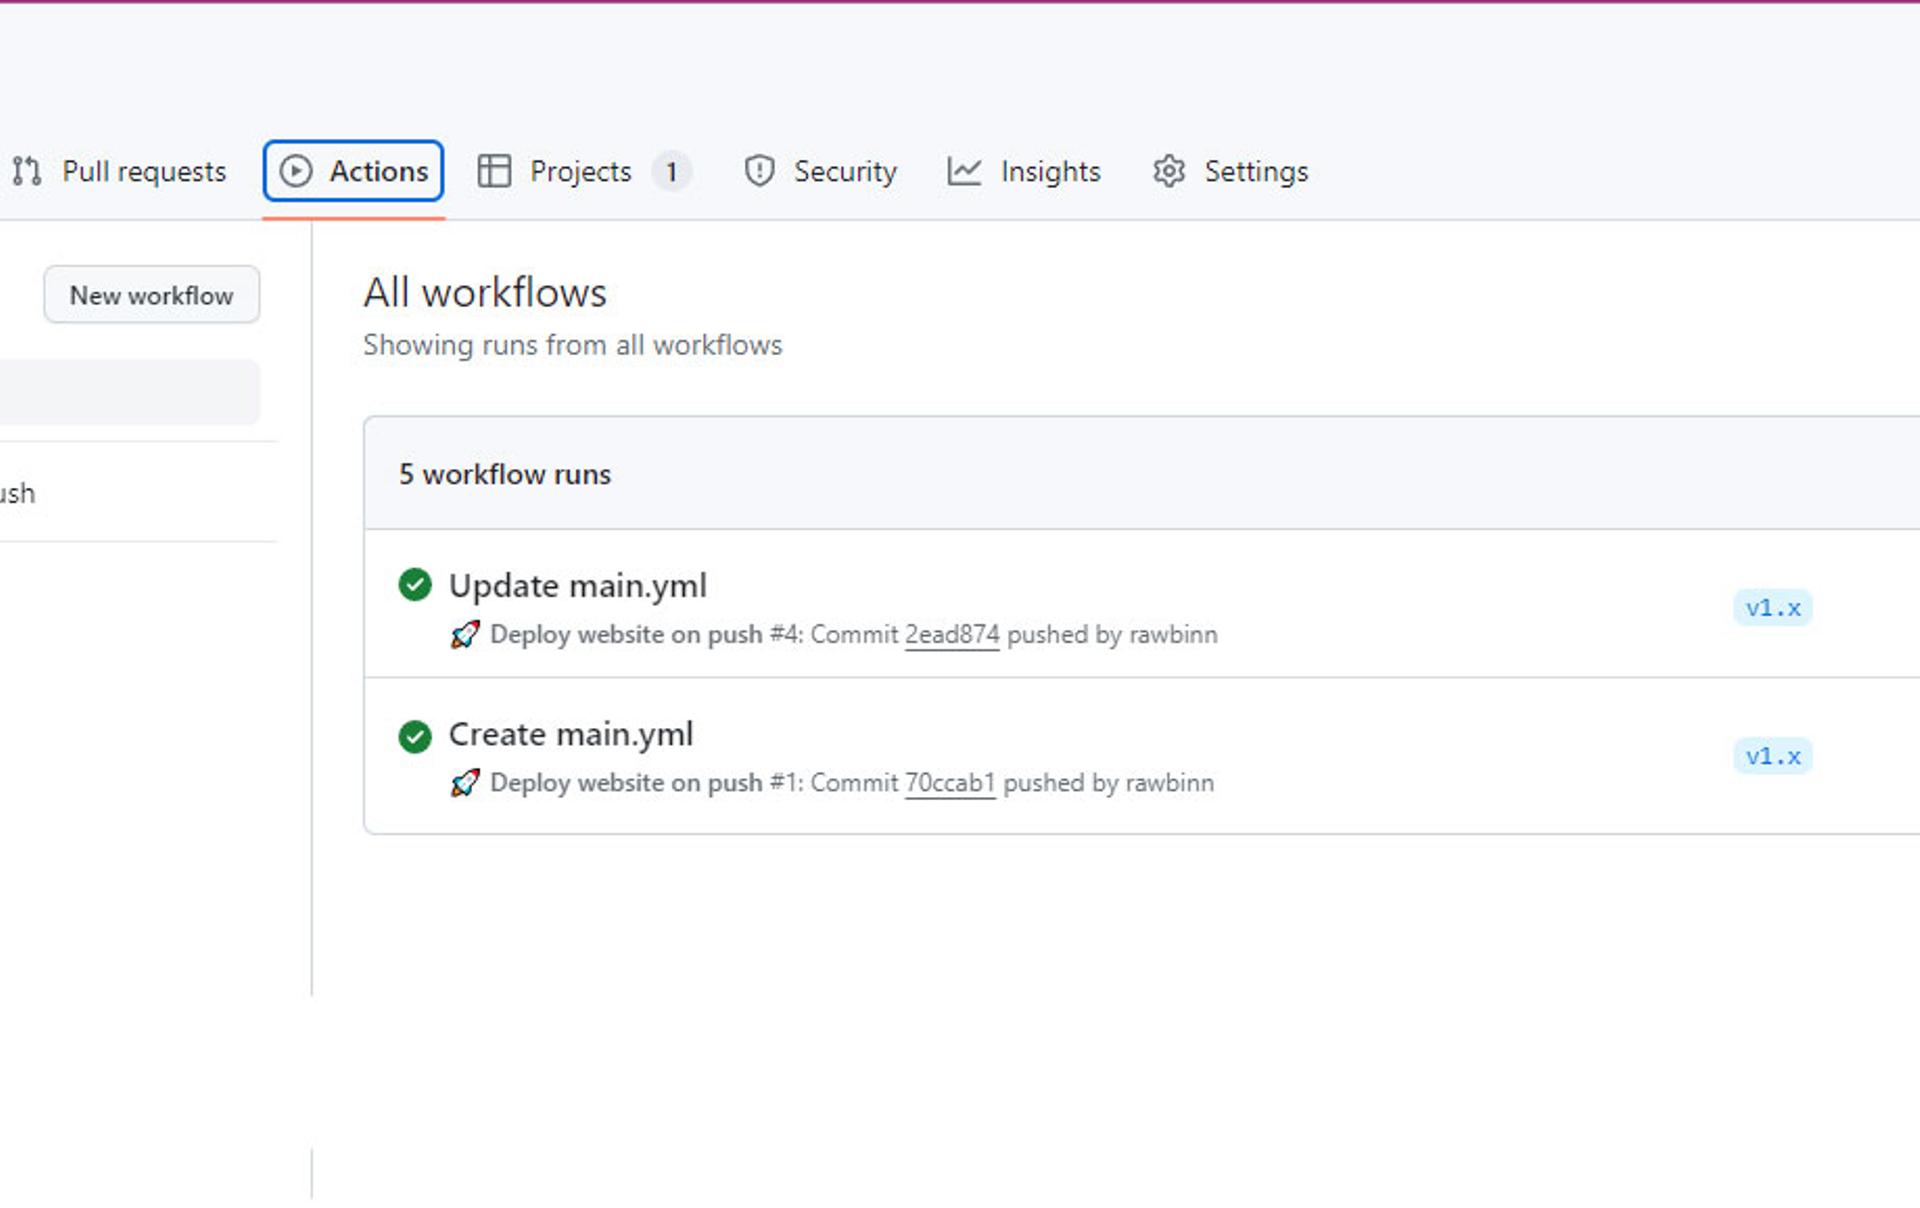Create a New workflow
The image size is (1920, 1208).
[x=152, y=295]
